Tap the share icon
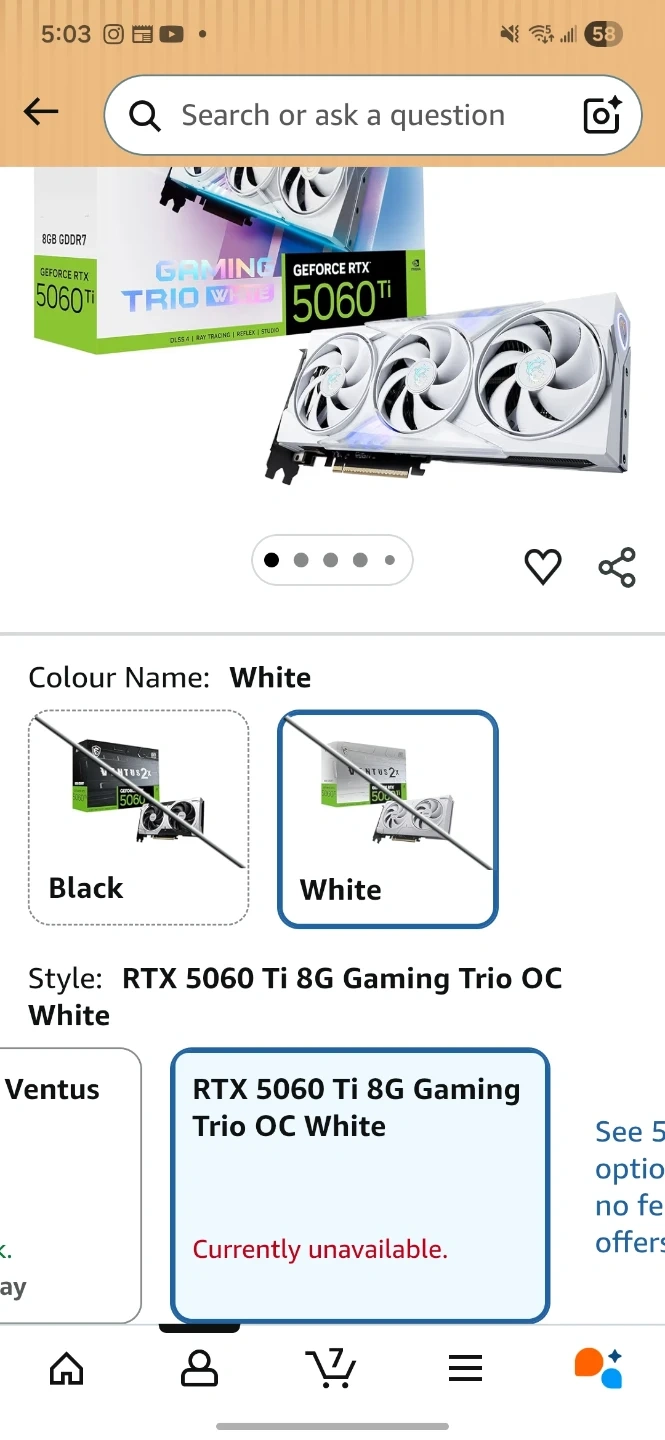Viewport: 665px width, 1440px height. pyautogui.click(x=617, y=567)
